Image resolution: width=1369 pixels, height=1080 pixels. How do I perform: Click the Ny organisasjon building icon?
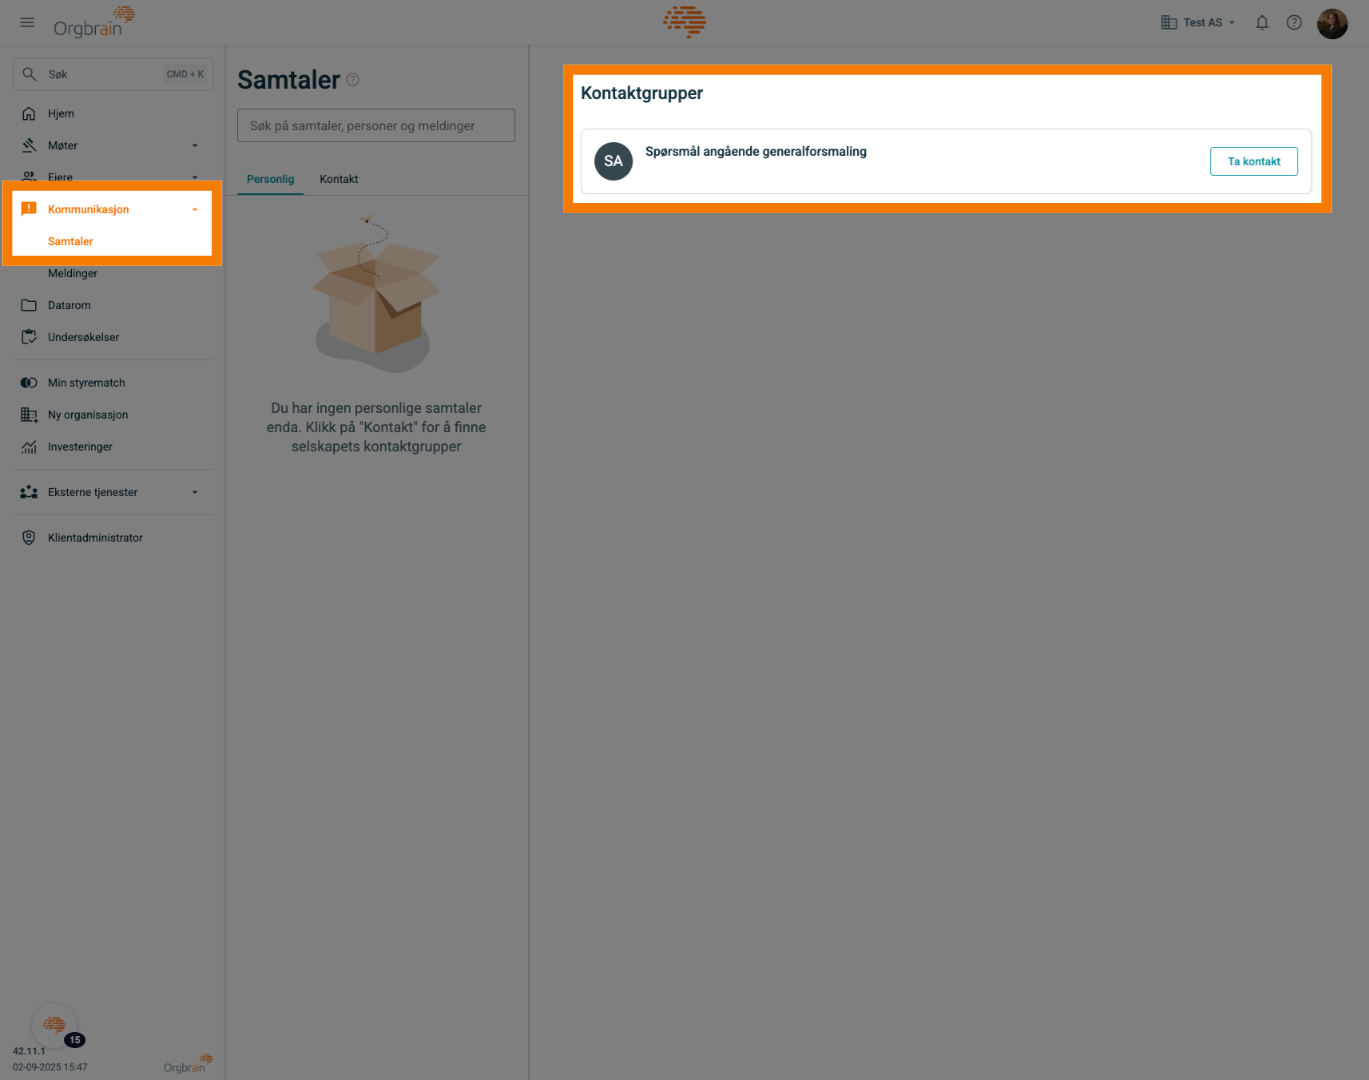point(29,415)
